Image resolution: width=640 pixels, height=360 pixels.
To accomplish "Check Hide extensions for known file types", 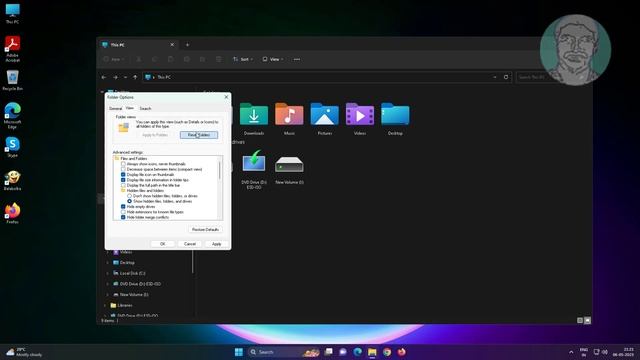I will click(x=123, y=212).
